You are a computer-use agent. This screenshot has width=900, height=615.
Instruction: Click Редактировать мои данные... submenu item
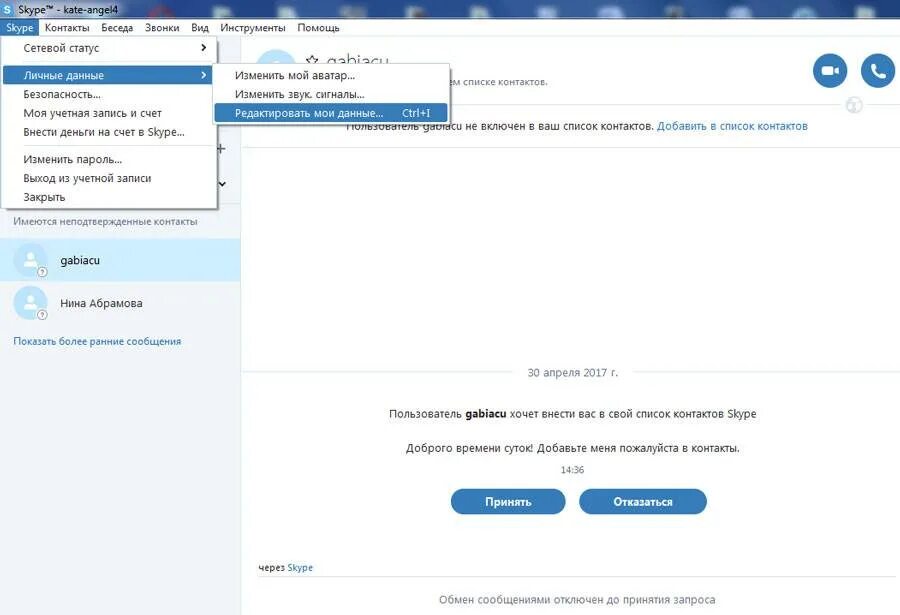331,113
